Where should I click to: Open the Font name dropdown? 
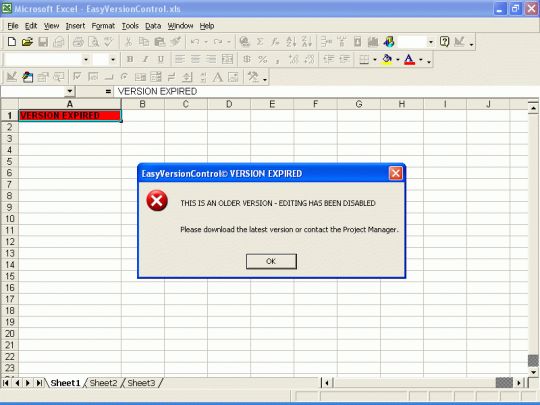[x=86, y=60]
